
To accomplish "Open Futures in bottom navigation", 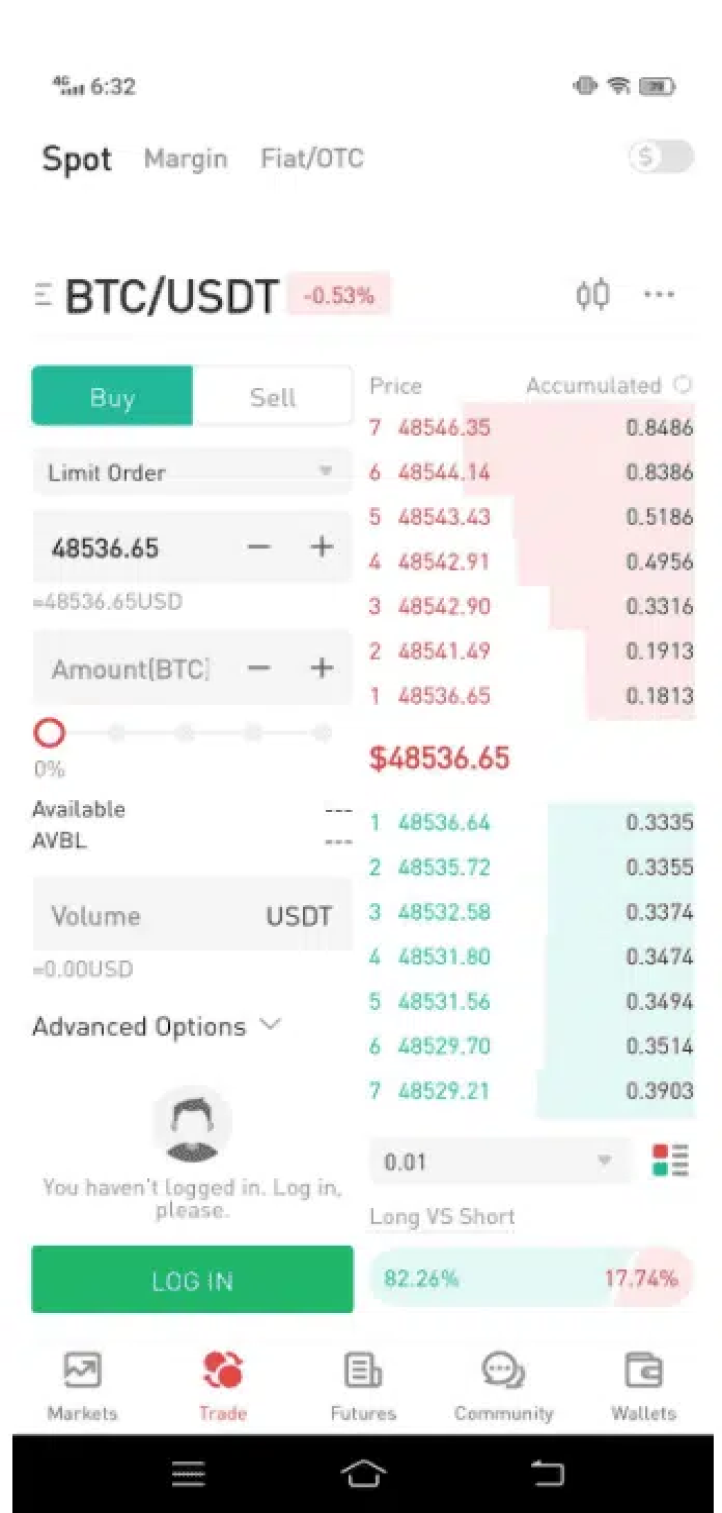I will click(x=363, y=1386).
